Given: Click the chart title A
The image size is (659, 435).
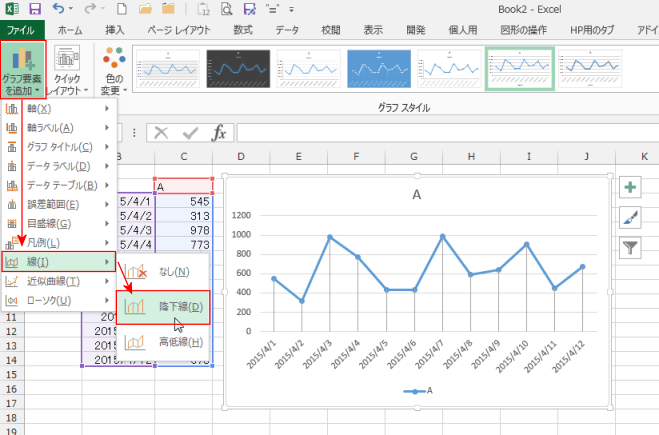Looking at the screenshot, I should click(417, 196).
